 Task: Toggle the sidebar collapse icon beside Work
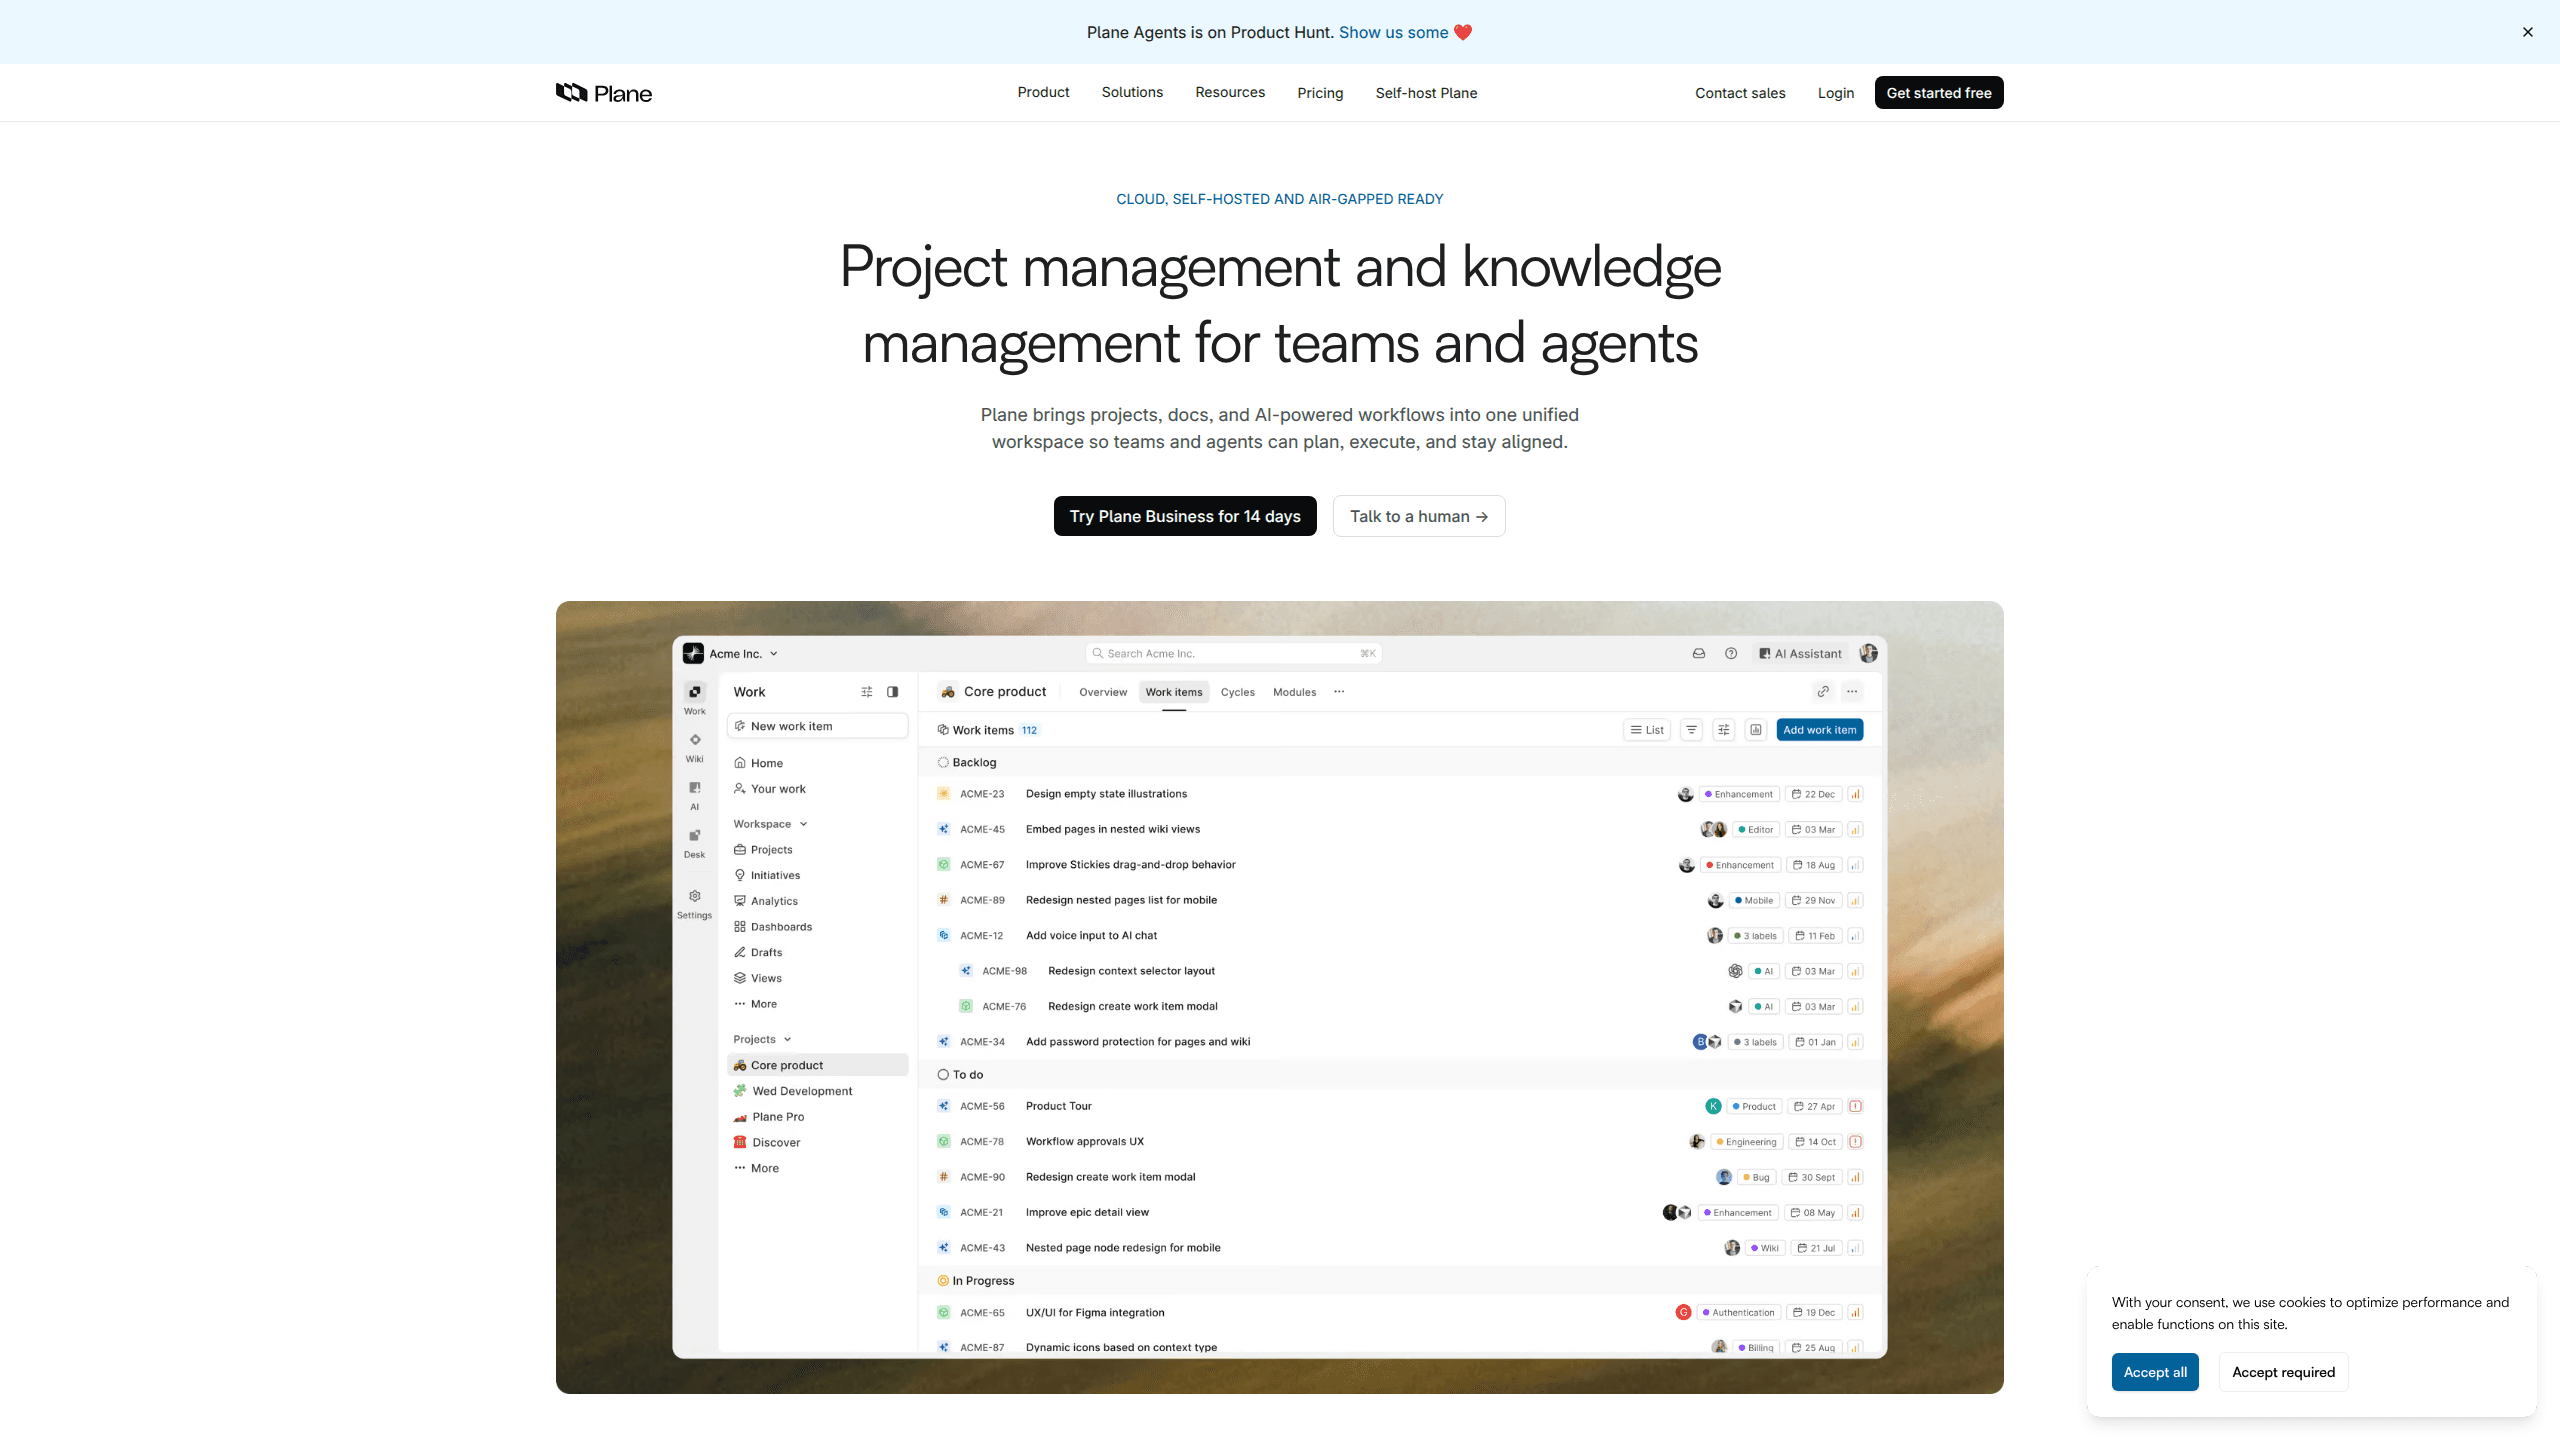coord(893,692)
